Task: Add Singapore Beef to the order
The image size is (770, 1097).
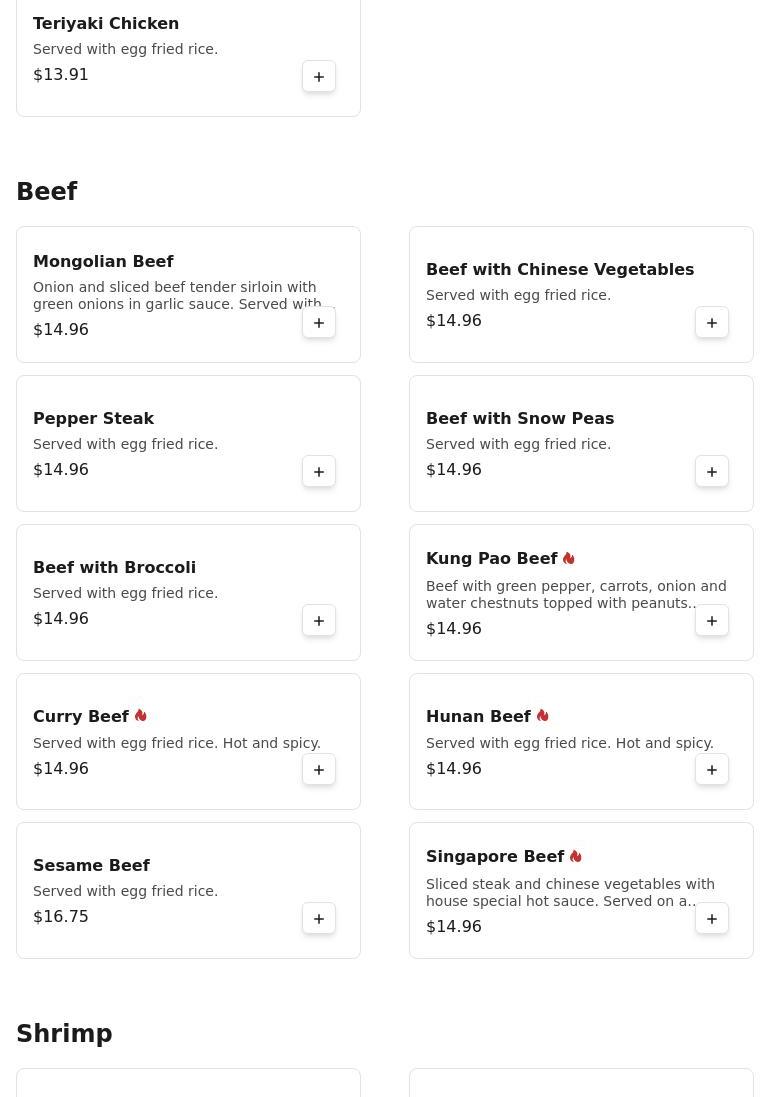Action: pyautogui.click(x=712, y=919)
